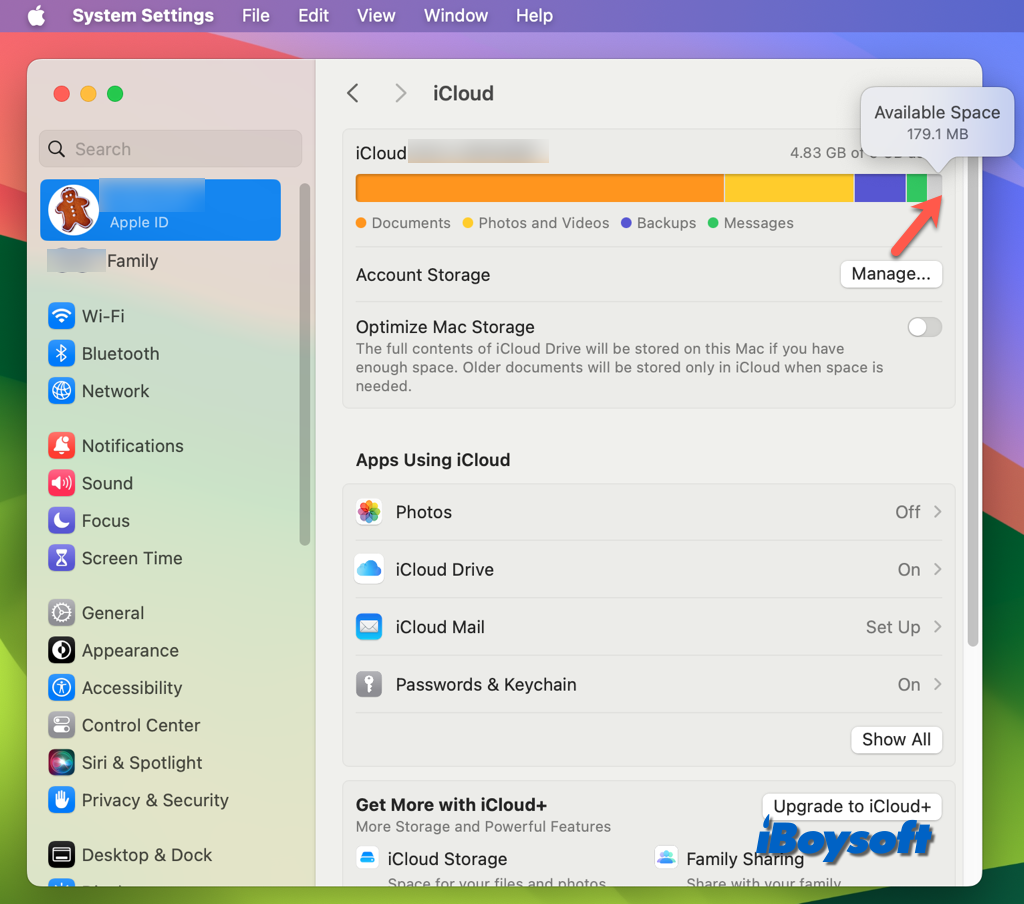The image size is (1024, 904).
Task: Click the gingerbread Apple ID avatar
Action: [x=73, y=210]
